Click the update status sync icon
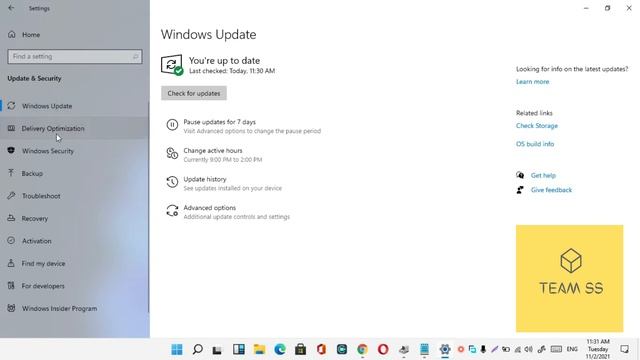The image size is (640, 360). pos(172,64)
